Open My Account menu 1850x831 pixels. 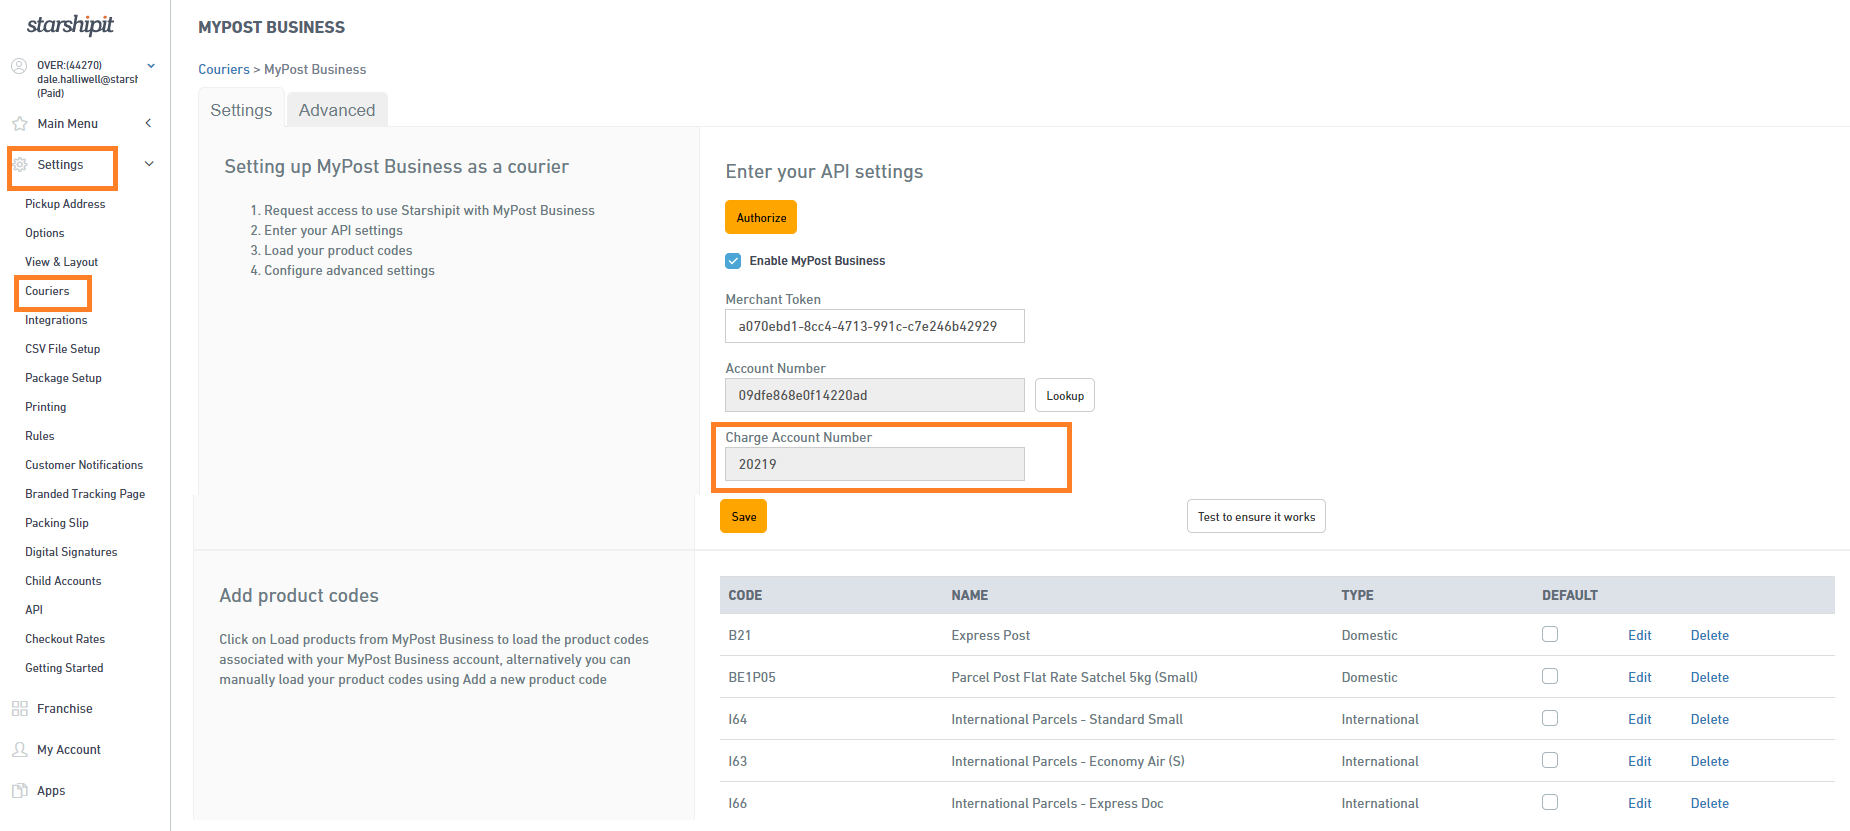click(x=69, y=750)
